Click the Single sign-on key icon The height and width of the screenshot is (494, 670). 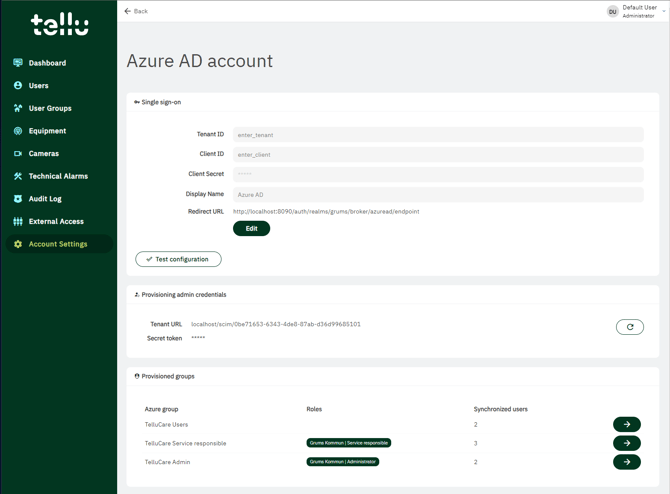(137, 102)
